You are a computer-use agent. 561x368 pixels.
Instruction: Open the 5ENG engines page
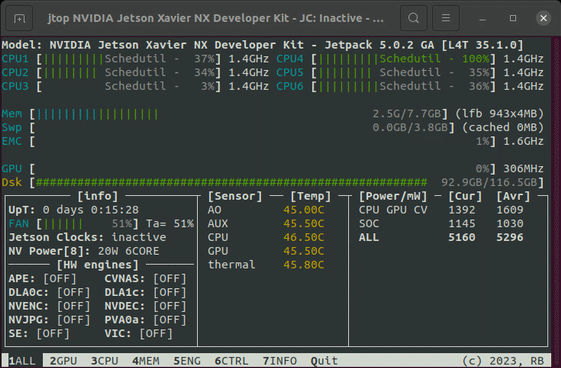(x=187, y=361)
